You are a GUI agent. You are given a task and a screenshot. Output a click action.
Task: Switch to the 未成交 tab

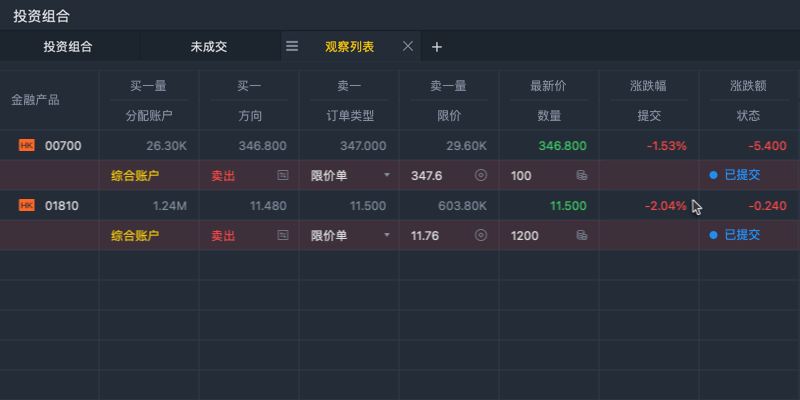(x=209, y=46)
